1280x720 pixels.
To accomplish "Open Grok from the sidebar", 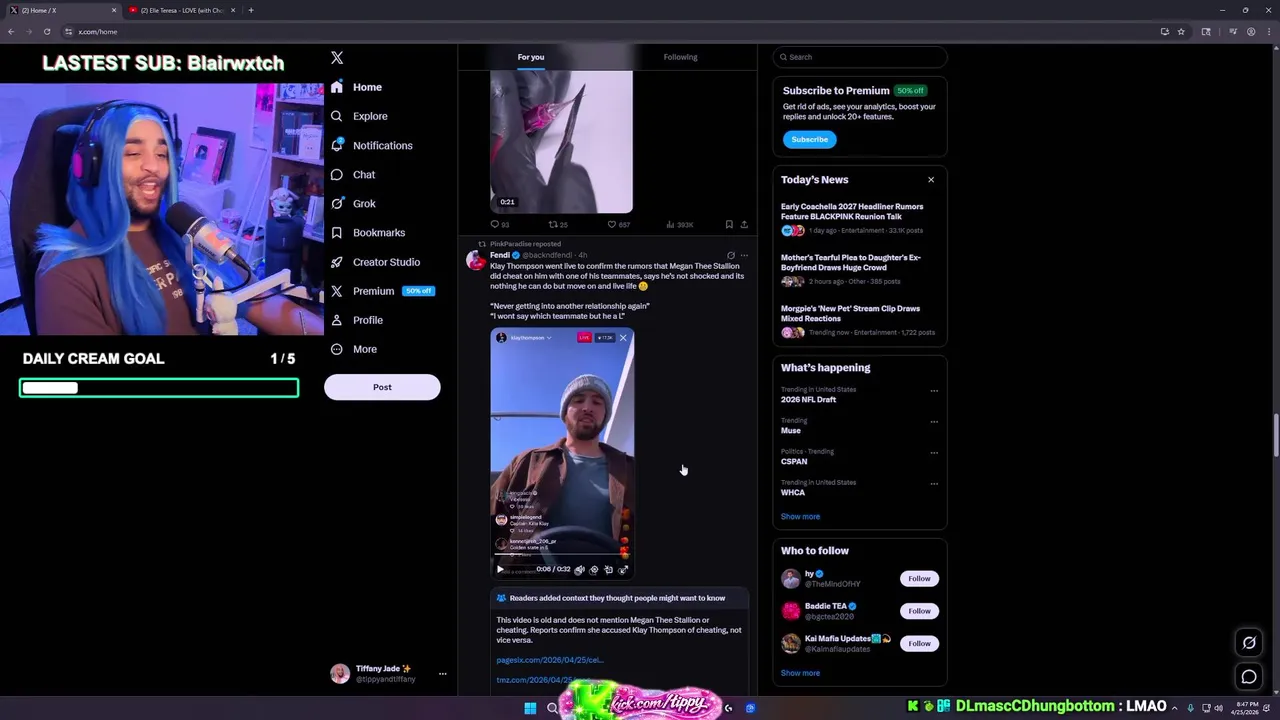I will point(353,203).
